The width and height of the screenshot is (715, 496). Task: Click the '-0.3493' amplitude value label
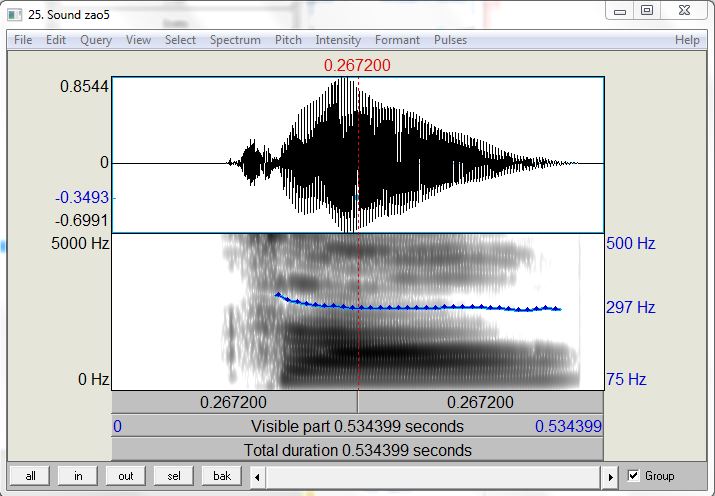coord(83,197)
